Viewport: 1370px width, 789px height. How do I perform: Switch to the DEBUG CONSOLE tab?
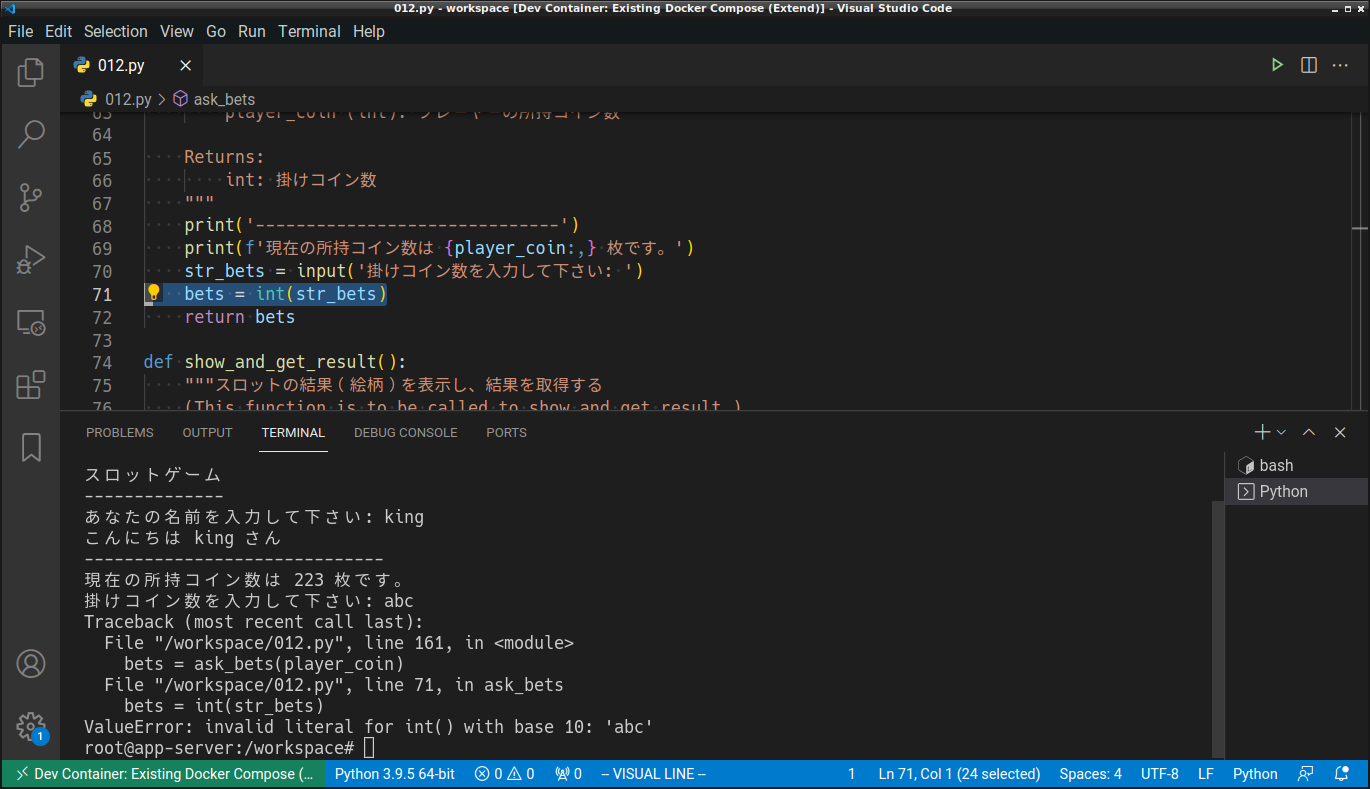pyautogui.click(x=406, y=432)
